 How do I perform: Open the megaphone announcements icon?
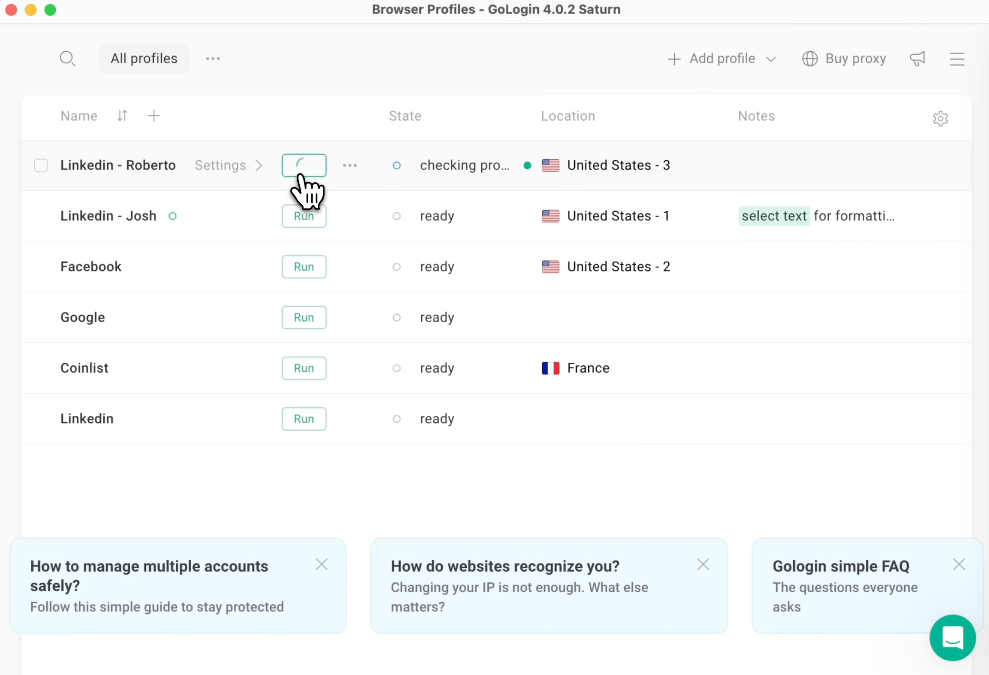(917, 59)
